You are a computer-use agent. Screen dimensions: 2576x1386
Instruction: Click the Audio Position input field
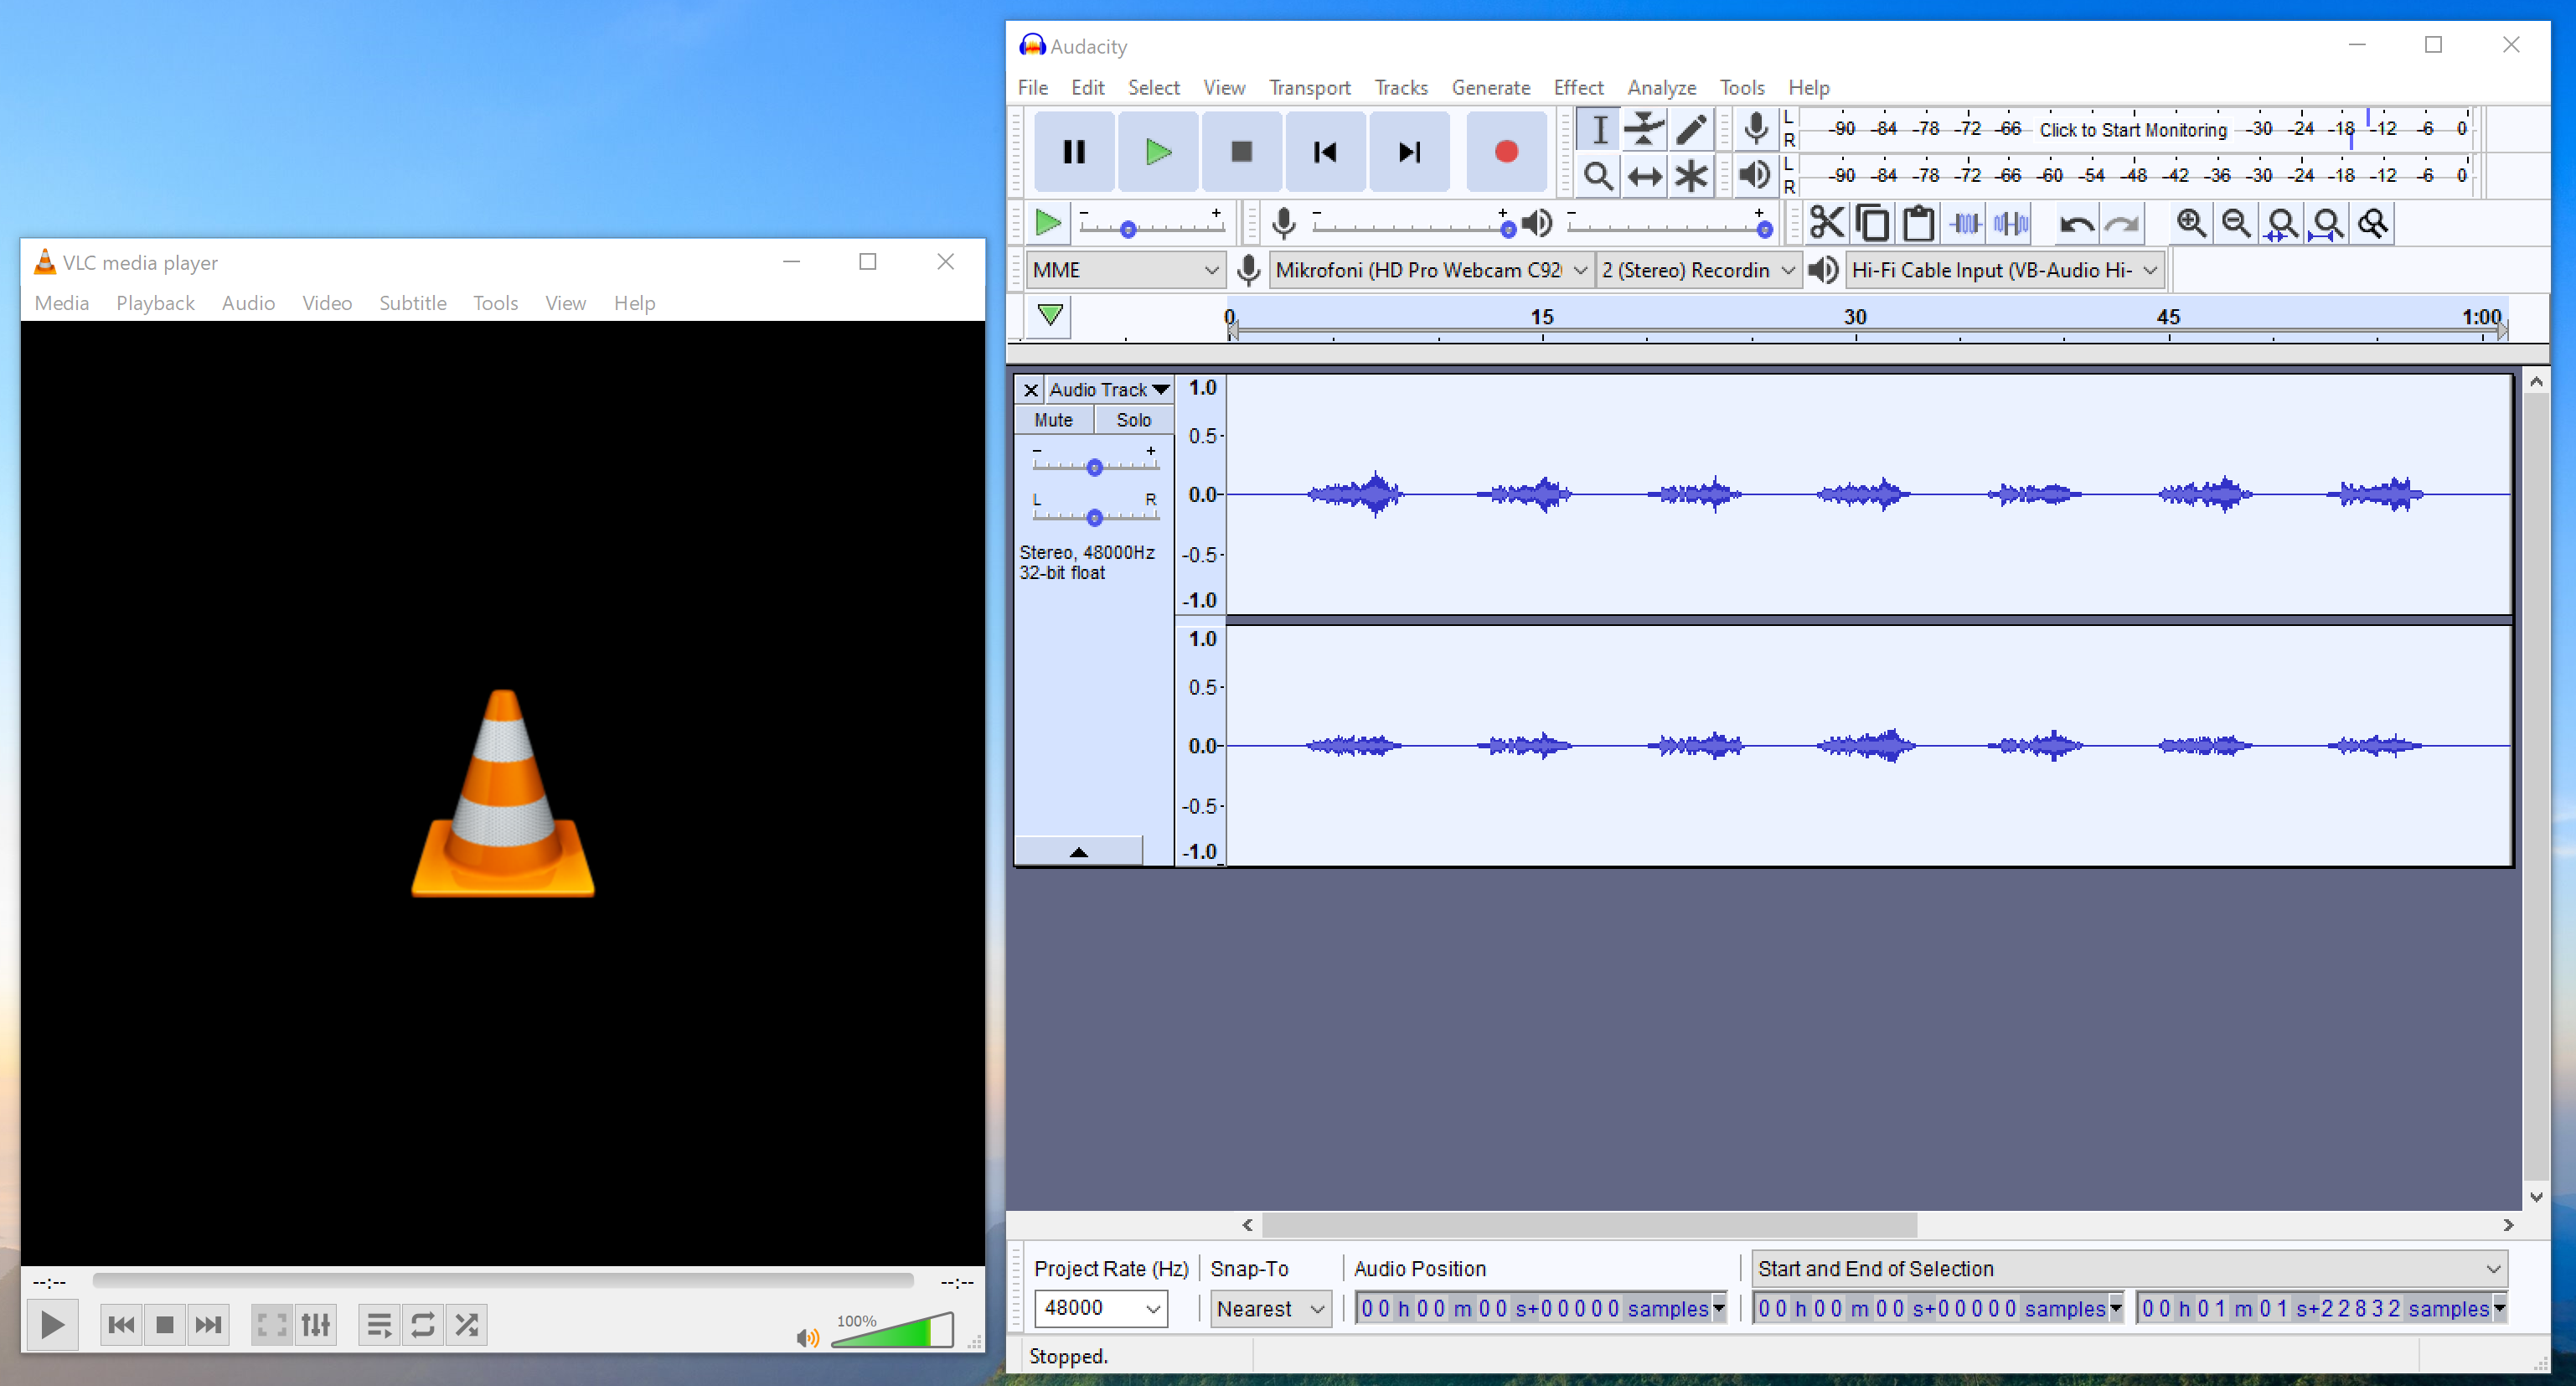[1537, 1307]
